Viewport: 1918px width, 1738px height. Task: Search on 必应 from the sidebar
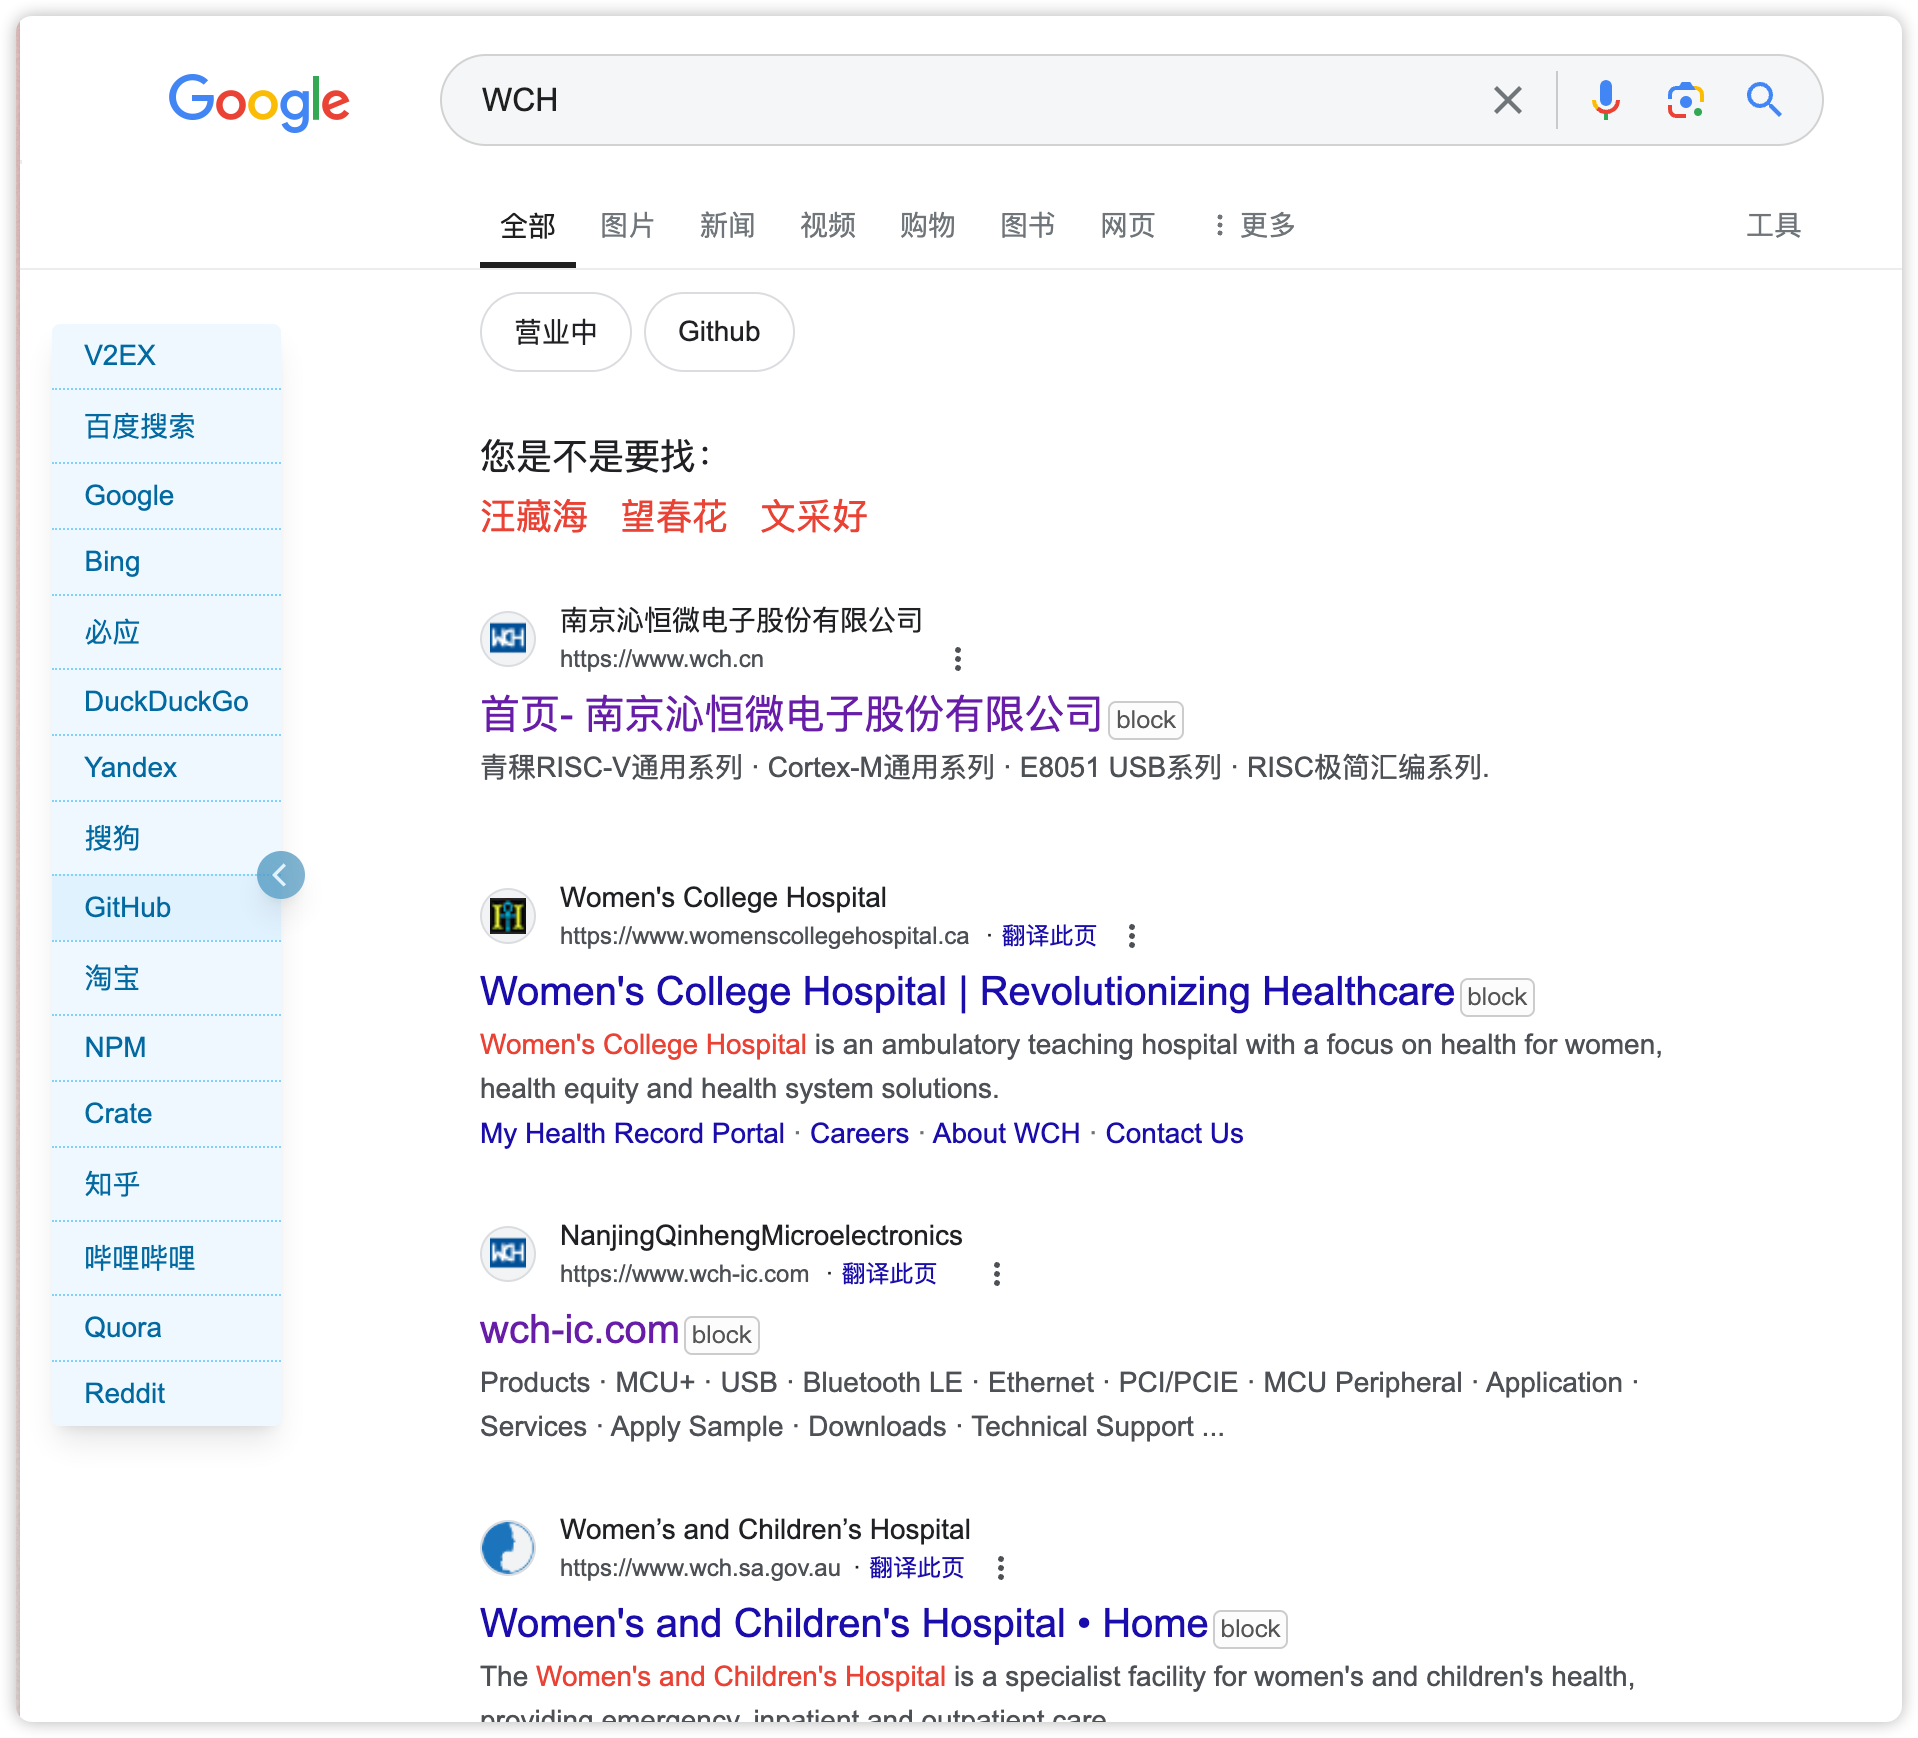pos(166,632)
